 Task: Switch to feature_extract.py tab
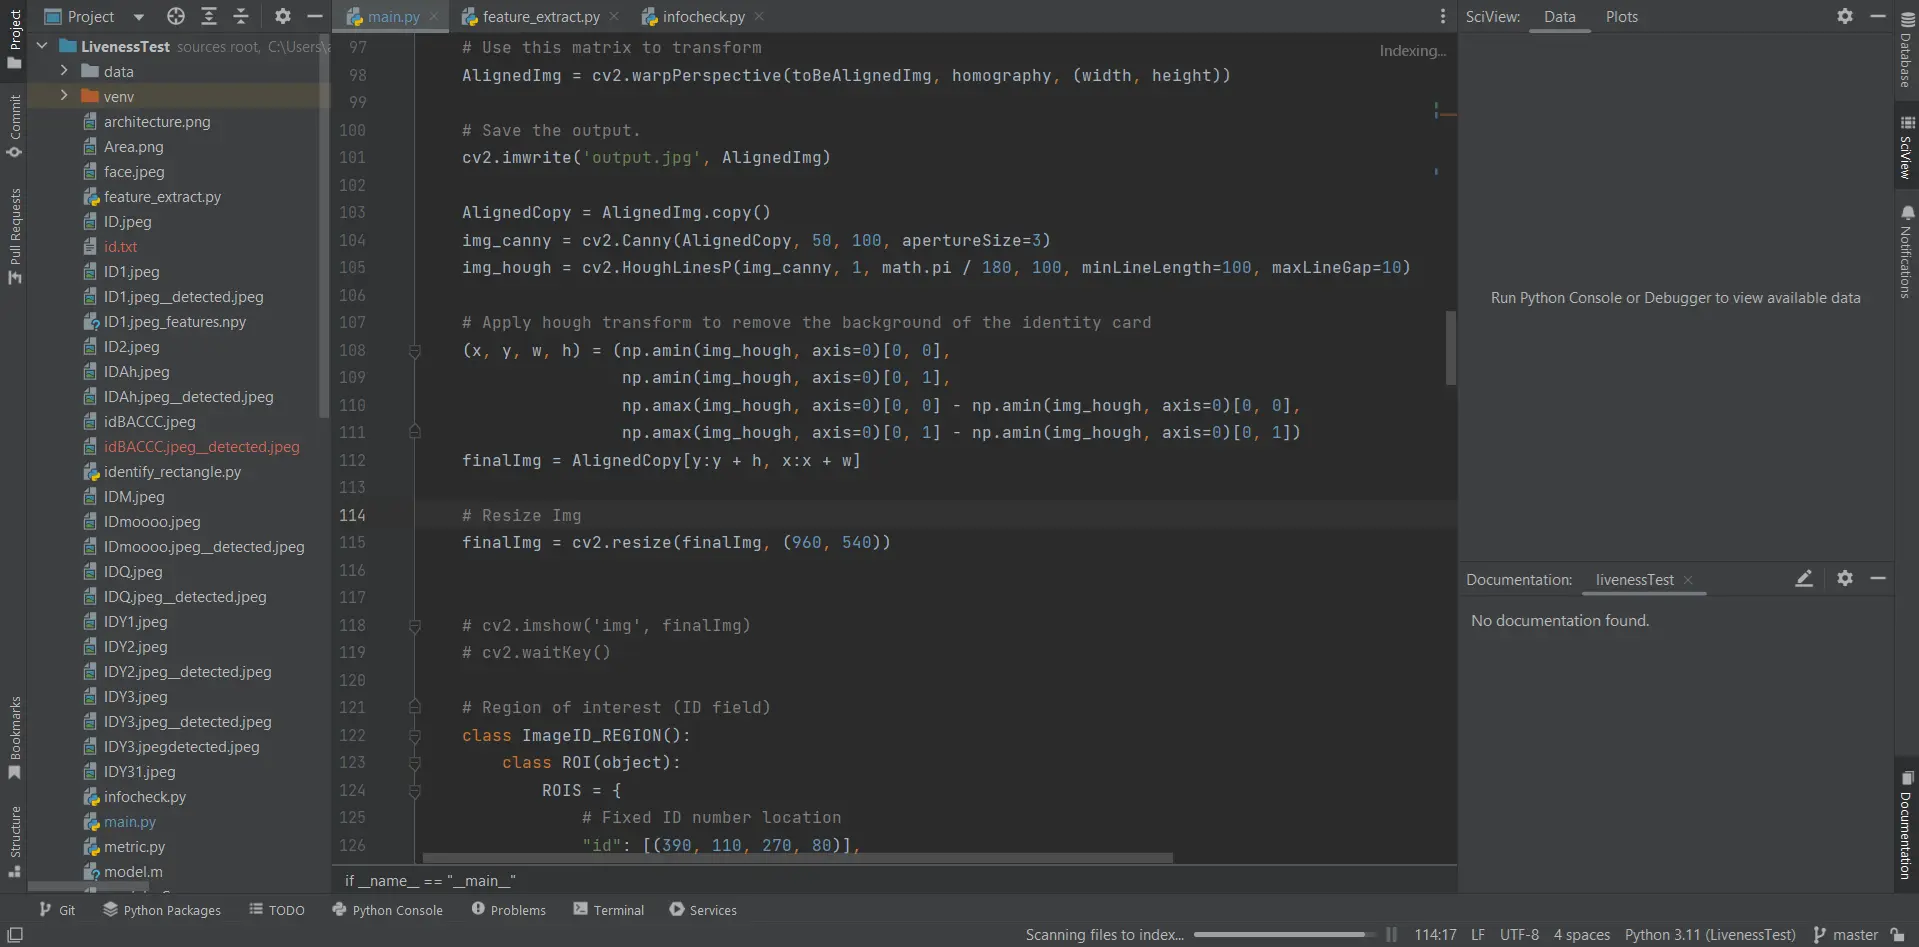[x=540, y=17]
